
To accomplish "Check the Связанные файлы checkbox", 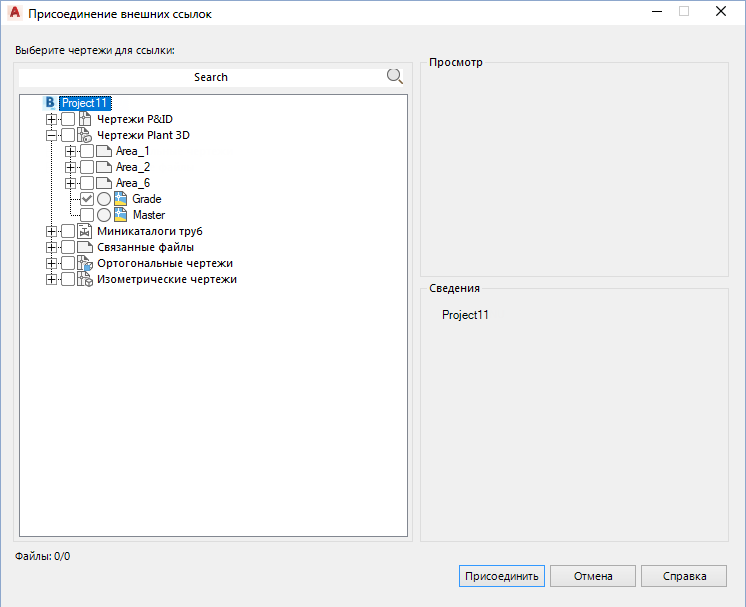I will (68, 247).
